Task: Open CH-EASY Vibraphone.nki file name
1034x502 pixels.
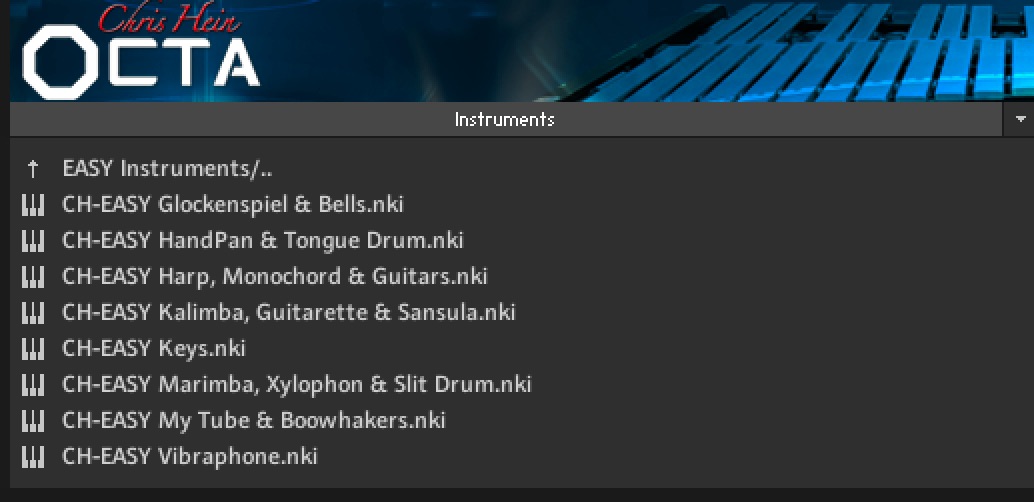Action: pos(189,456)
